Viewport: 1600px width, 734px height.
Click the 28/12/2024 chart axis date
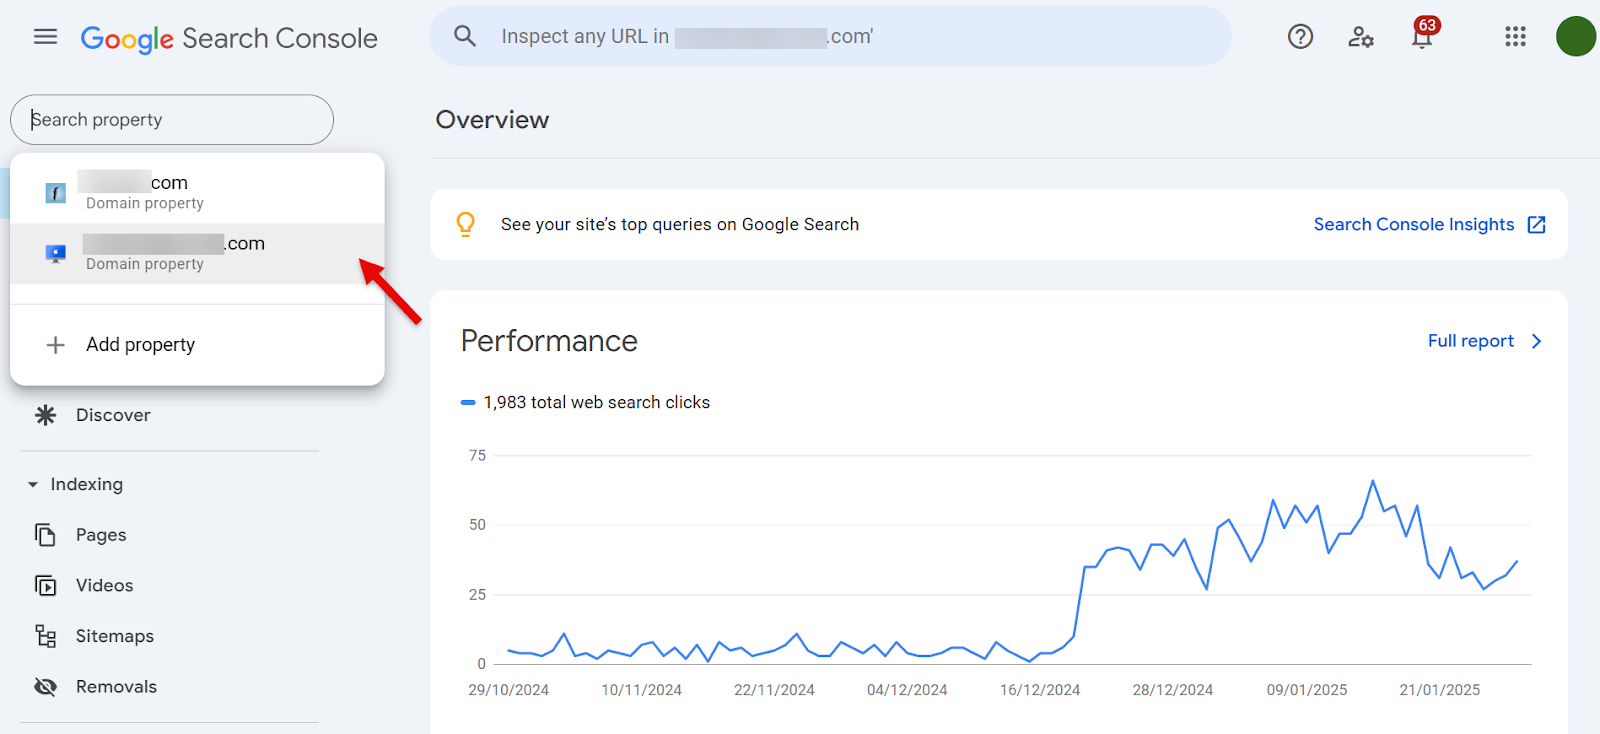coord(1173,690)
